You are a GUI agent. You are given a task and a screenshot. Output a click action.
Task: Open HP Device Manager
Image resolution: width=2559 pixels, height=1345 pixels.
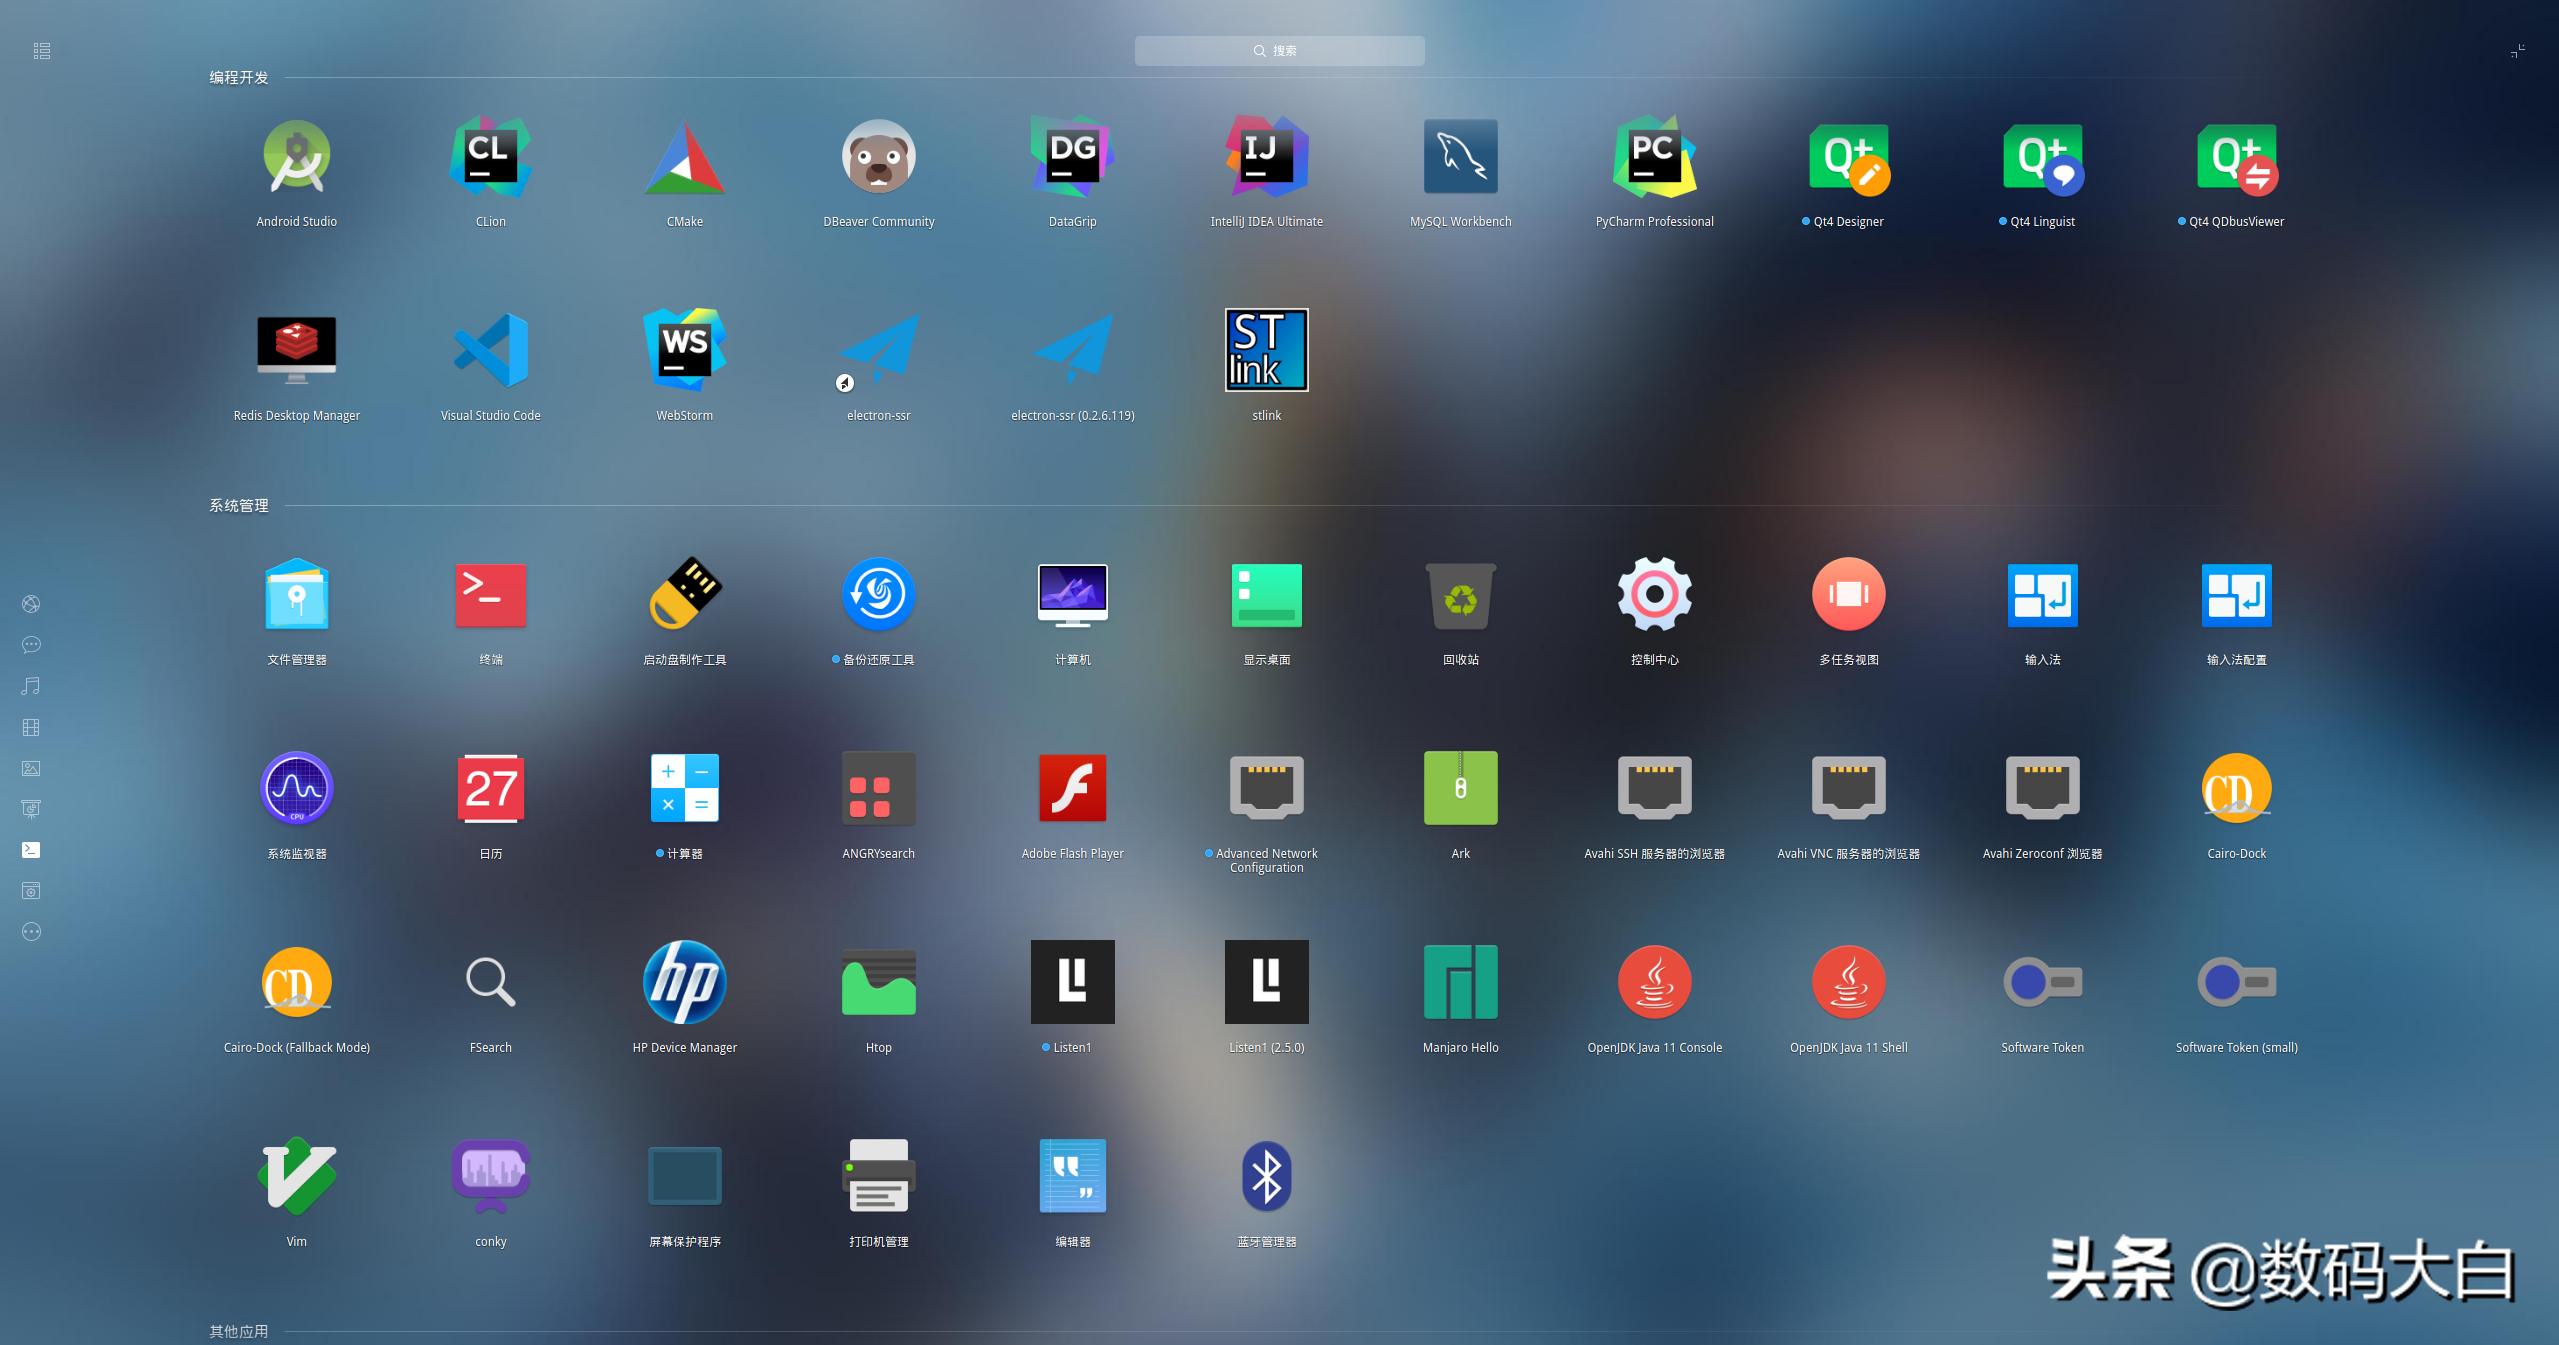click(x=684, y=983)
